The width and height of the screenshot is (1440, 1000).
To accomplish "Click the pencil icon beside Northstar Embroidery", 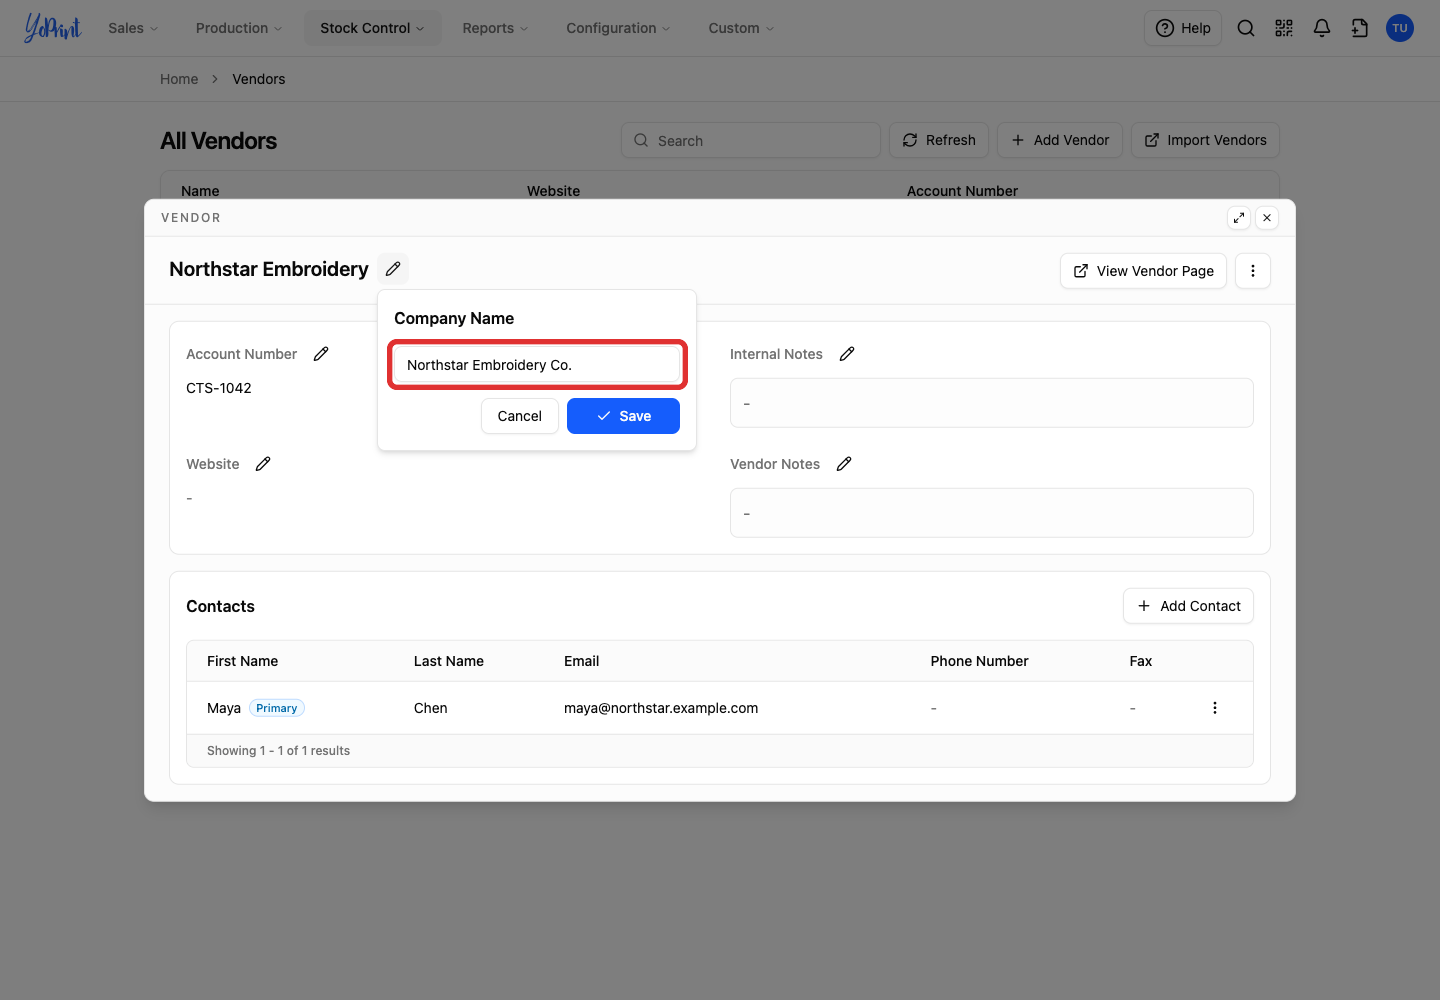I will pyautogui.click(x=393, y=269).
